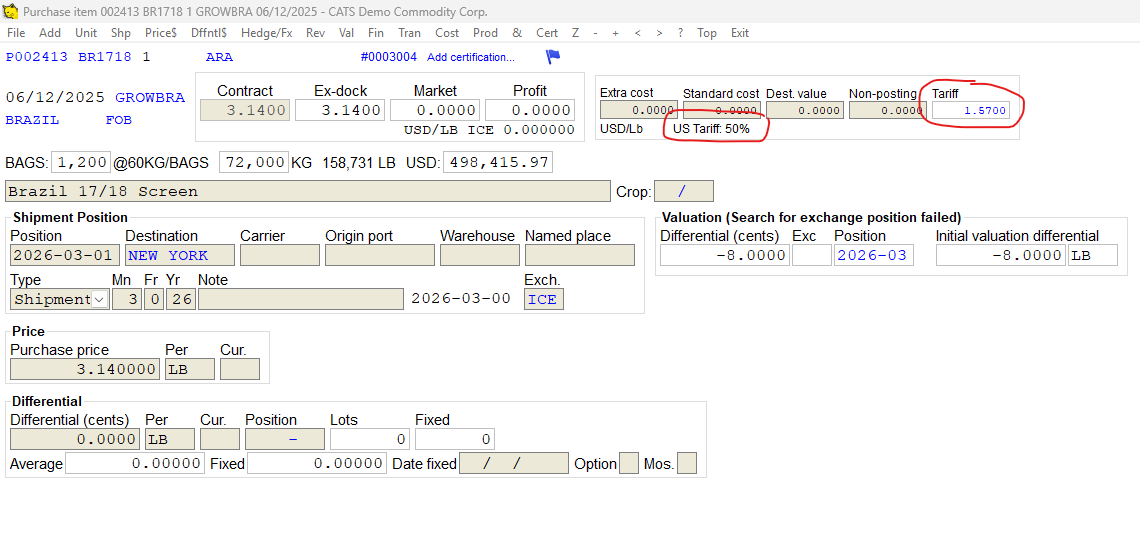Click the shipment Position field 2026-03-01
Viewport: 1140px width, 552px height.
[x=65, y=255]
